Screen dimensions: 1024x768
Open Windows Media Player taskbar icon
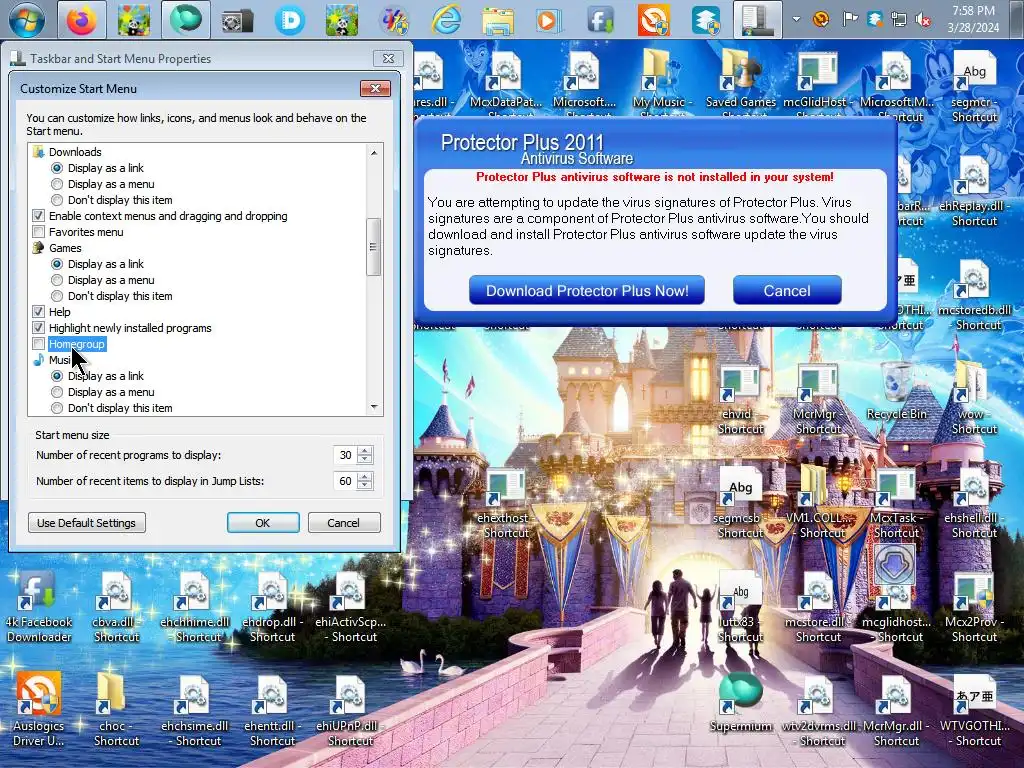[x=549, y=20]
